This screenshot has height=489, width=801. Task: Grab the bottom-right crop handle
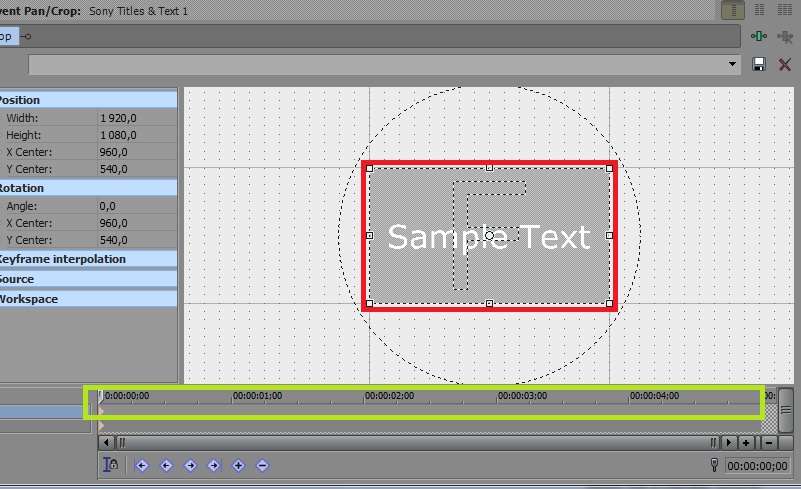click(609, 304)
